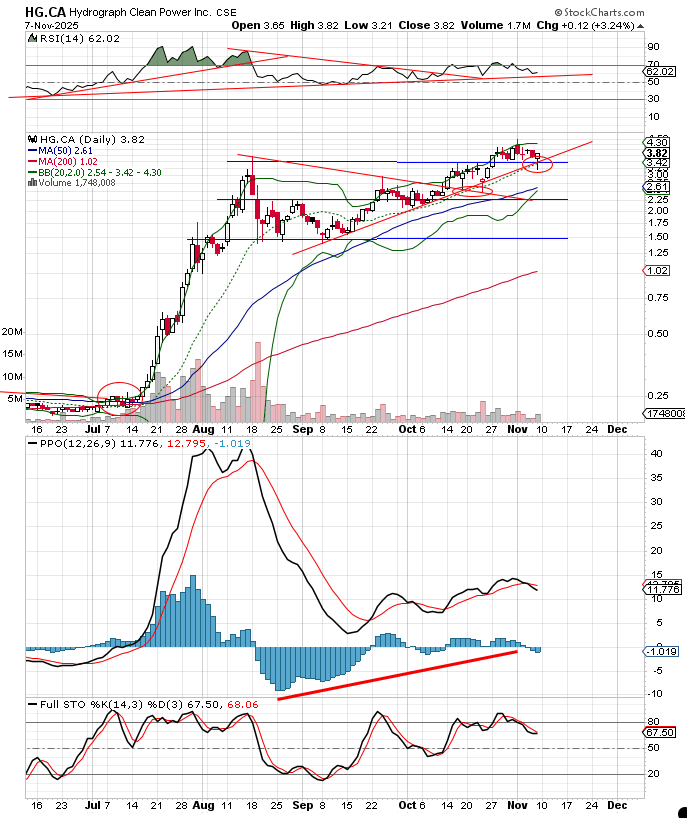Click the candlestick icon before HG.CA (Daily)

(32, 139)
